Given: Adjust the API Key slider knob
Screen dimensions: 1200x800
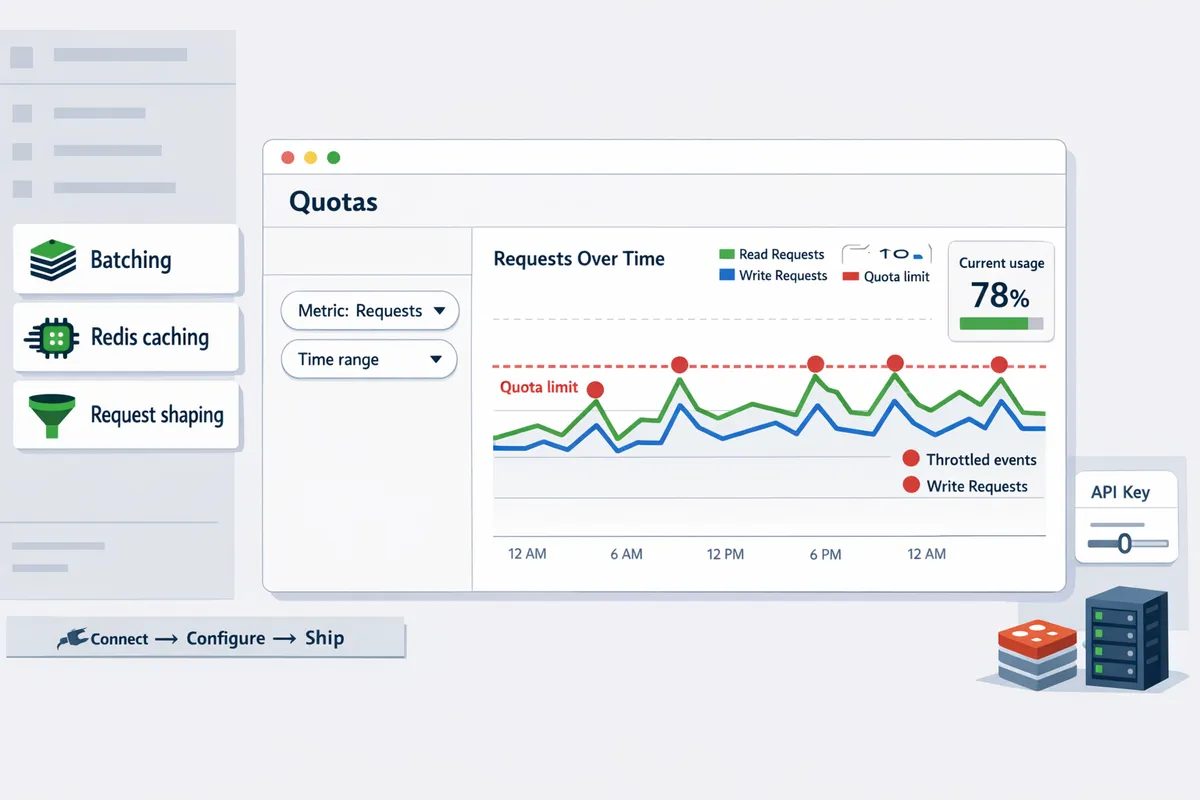Looking at the screenshot, I should 1124,543.
